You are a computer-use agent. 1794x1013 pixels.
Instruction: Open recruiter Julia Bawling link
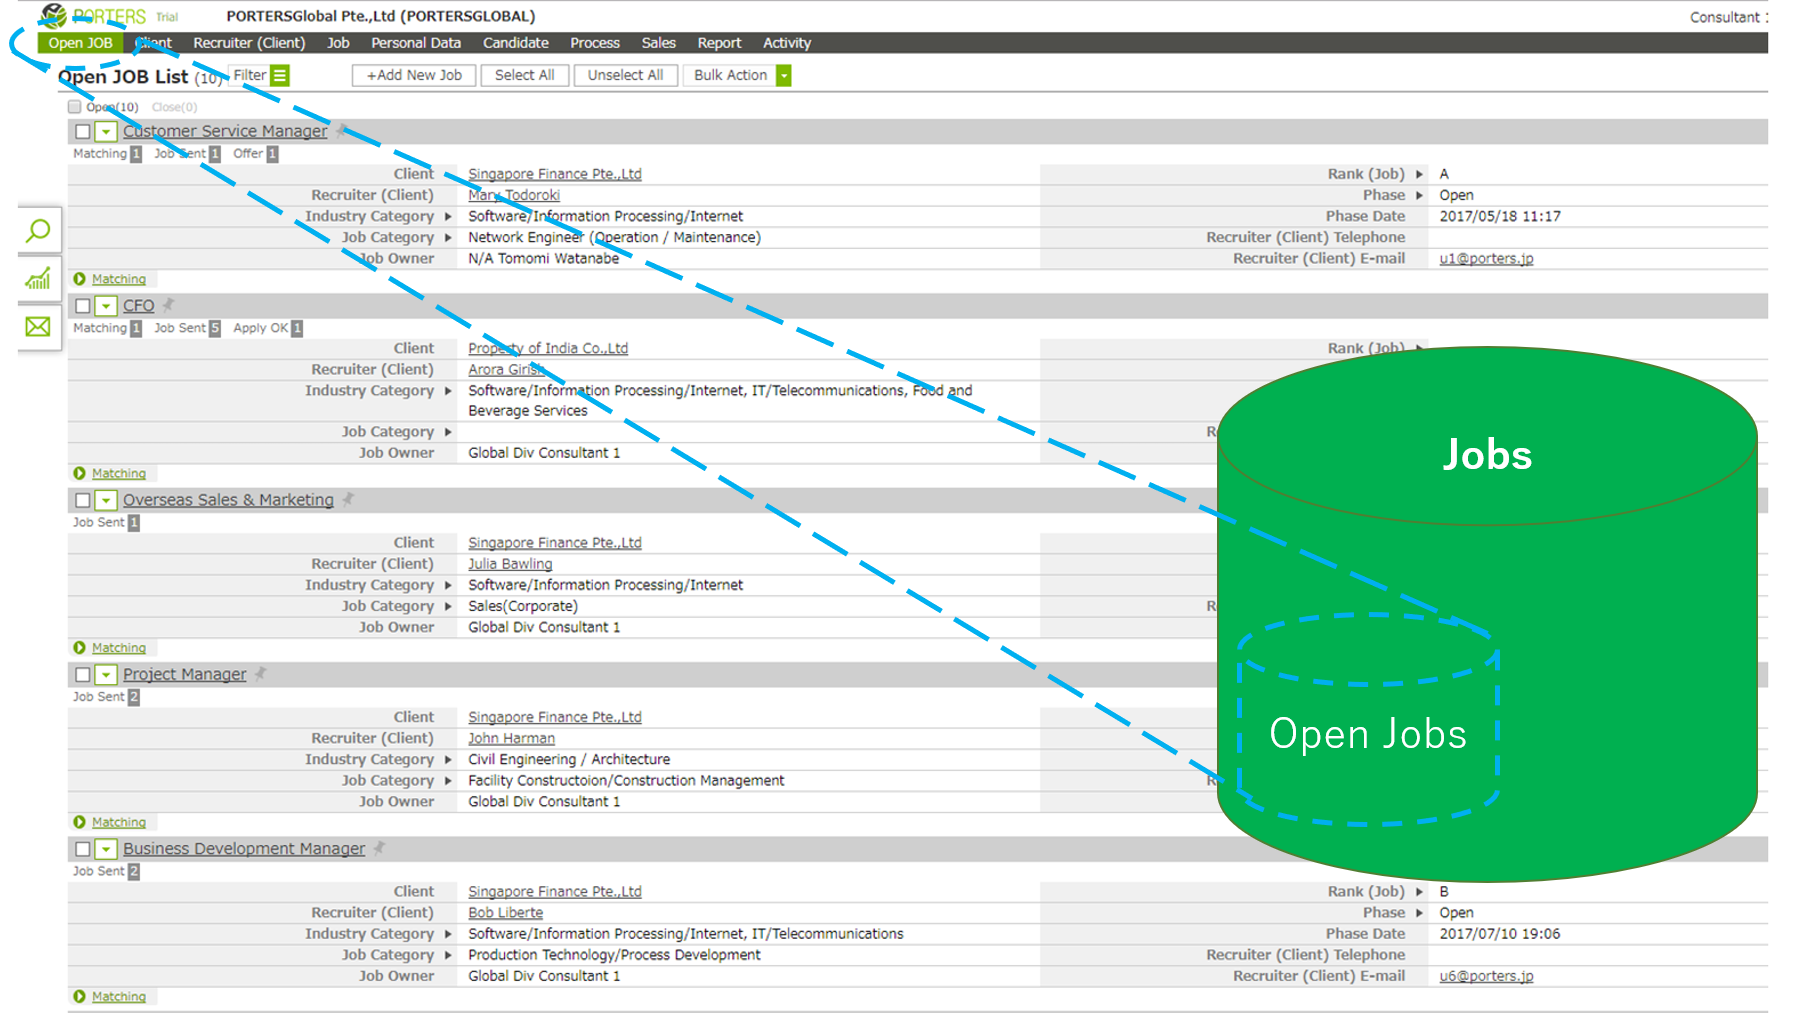[510, 564]
